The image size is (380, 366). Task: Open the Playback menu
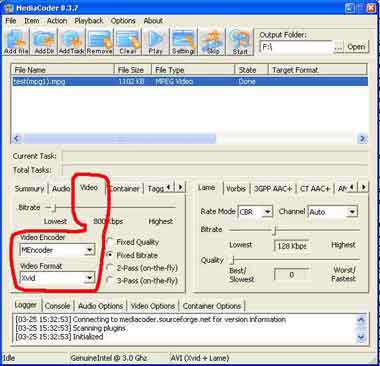click(x=89, y=21)
